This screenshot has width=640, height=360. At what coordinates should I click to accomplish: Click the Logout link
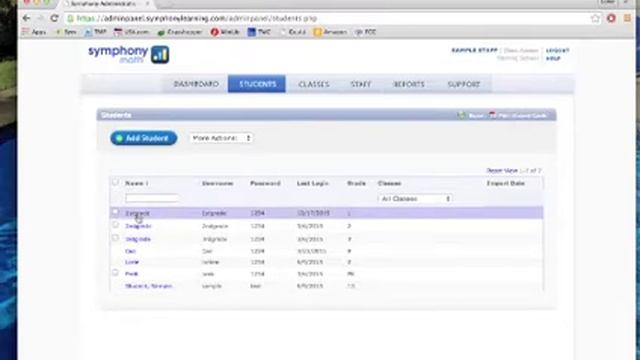557,51
